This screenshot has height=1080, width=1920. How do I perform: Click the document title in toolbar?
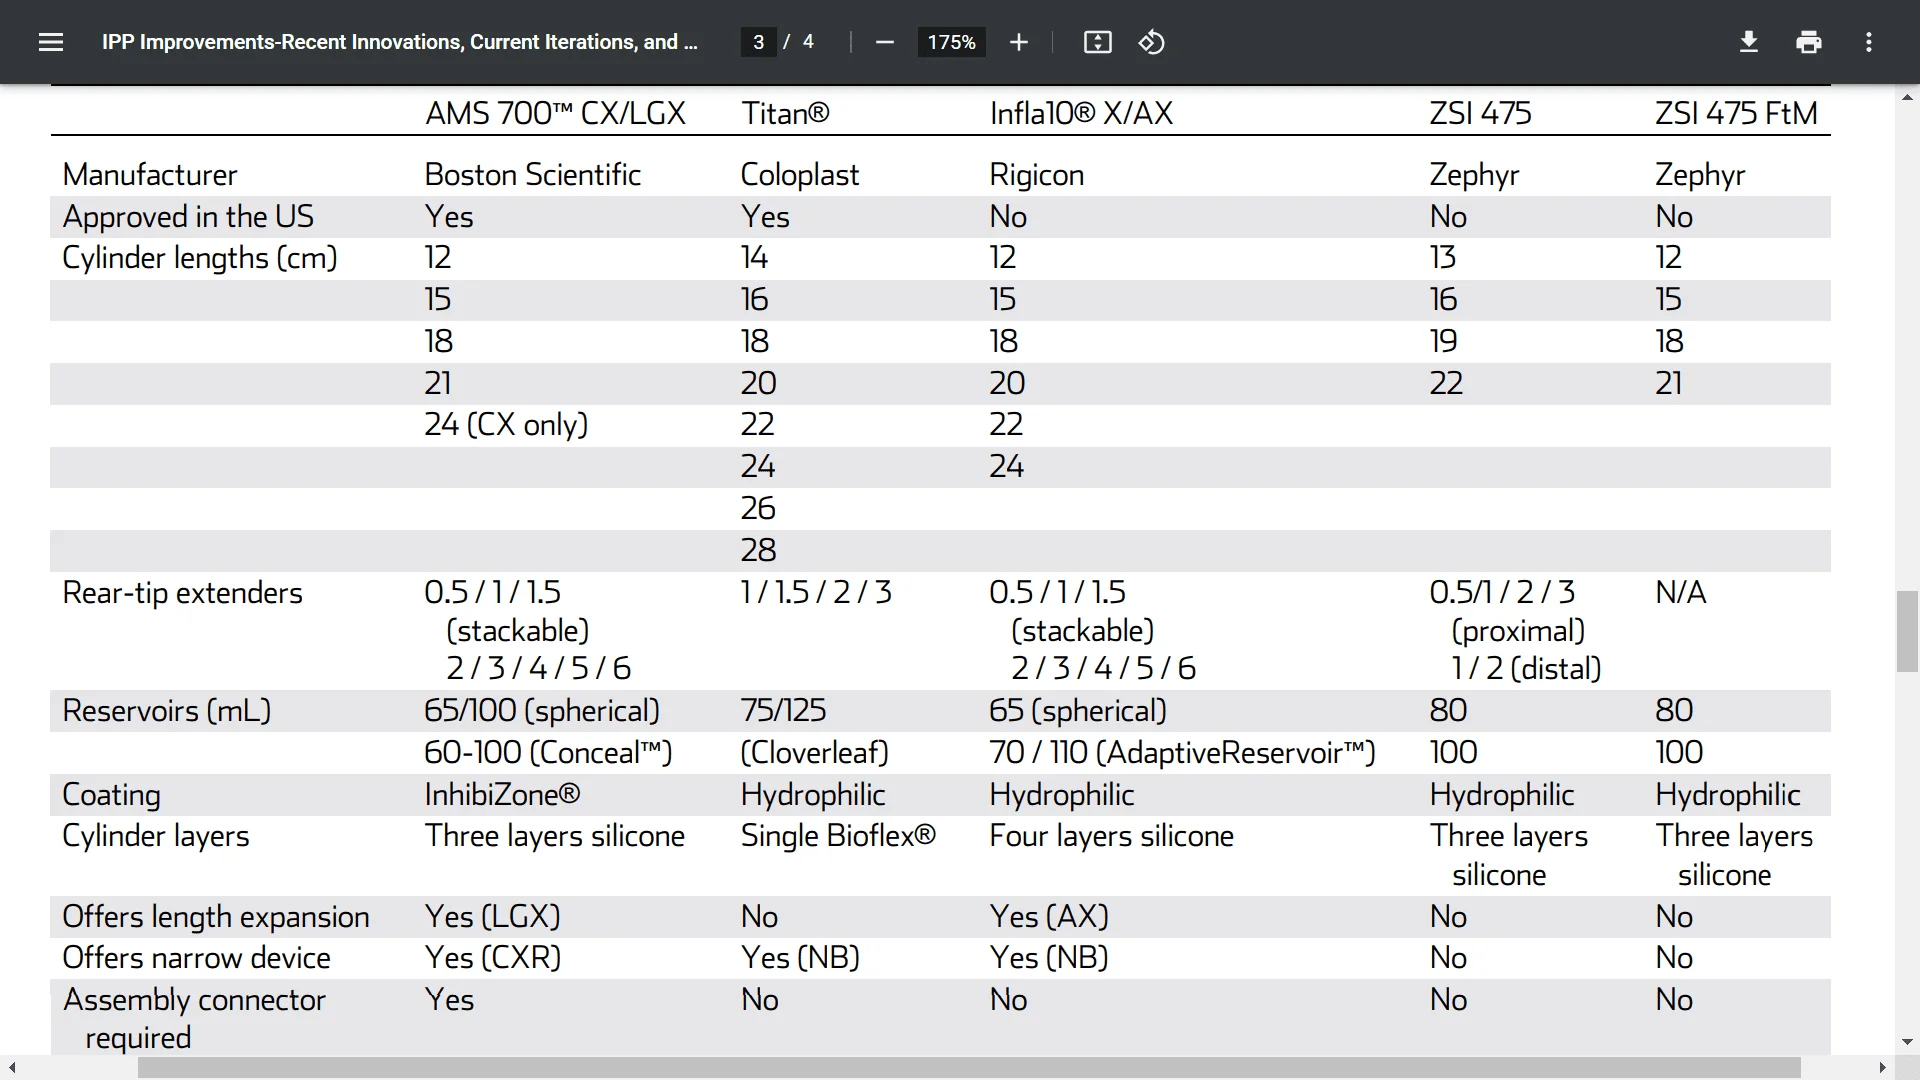click(400, 42)
